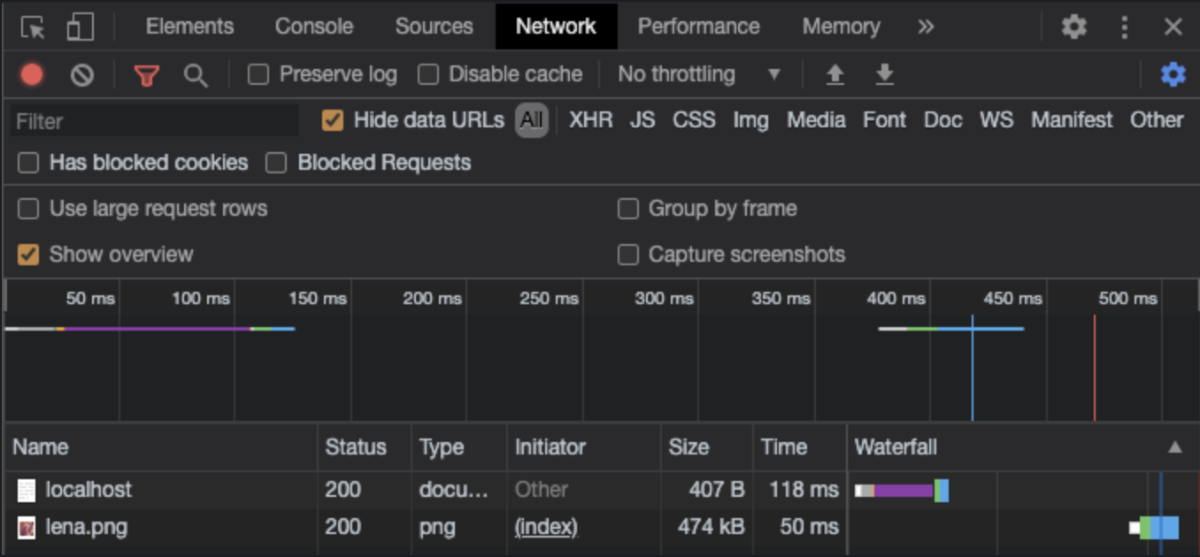Toggle the device toolbar icon
This screenshot has height=557, width=1200.
tap(80, 27)
